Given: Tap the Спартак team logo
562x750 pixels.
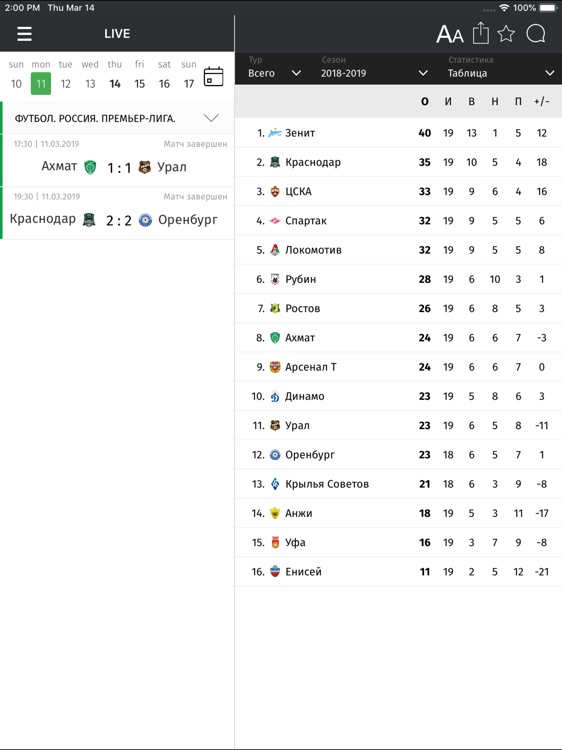Looking at the screenshot, I should pyautogui.click(x=275, y=221).
